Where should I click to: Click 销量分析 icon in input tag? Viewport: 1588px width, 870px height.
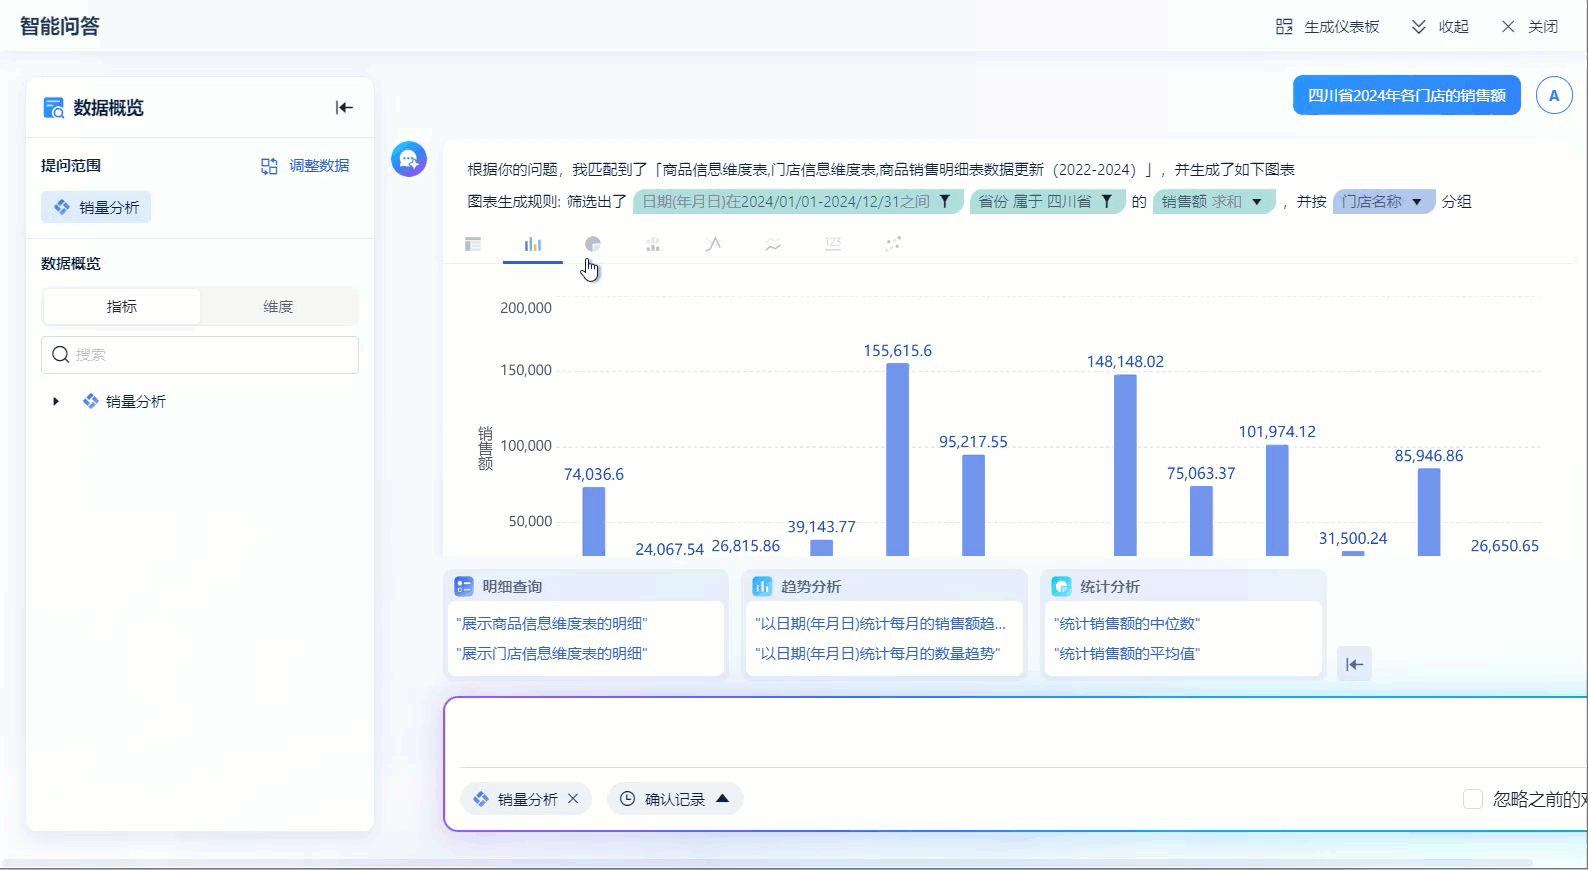coord(481,799)
